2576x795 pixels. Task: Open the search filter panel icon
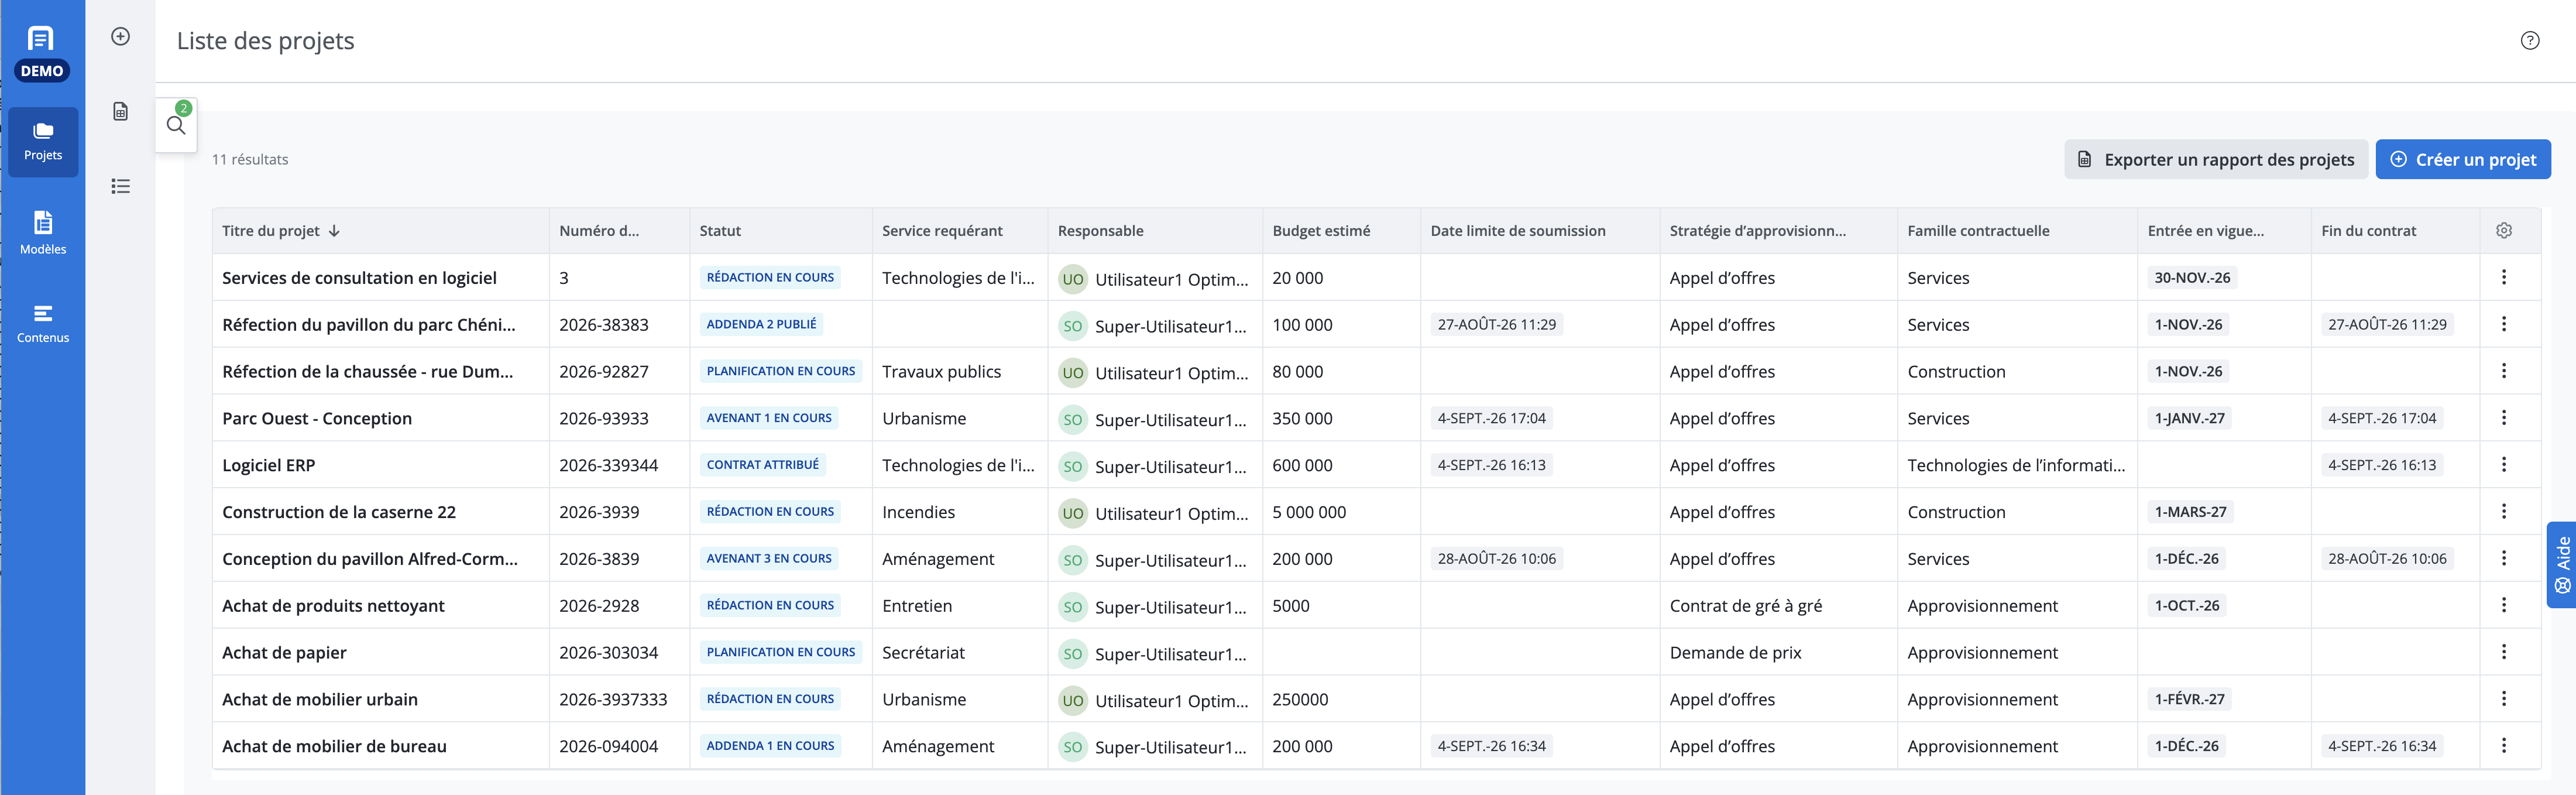coord(176,125)
